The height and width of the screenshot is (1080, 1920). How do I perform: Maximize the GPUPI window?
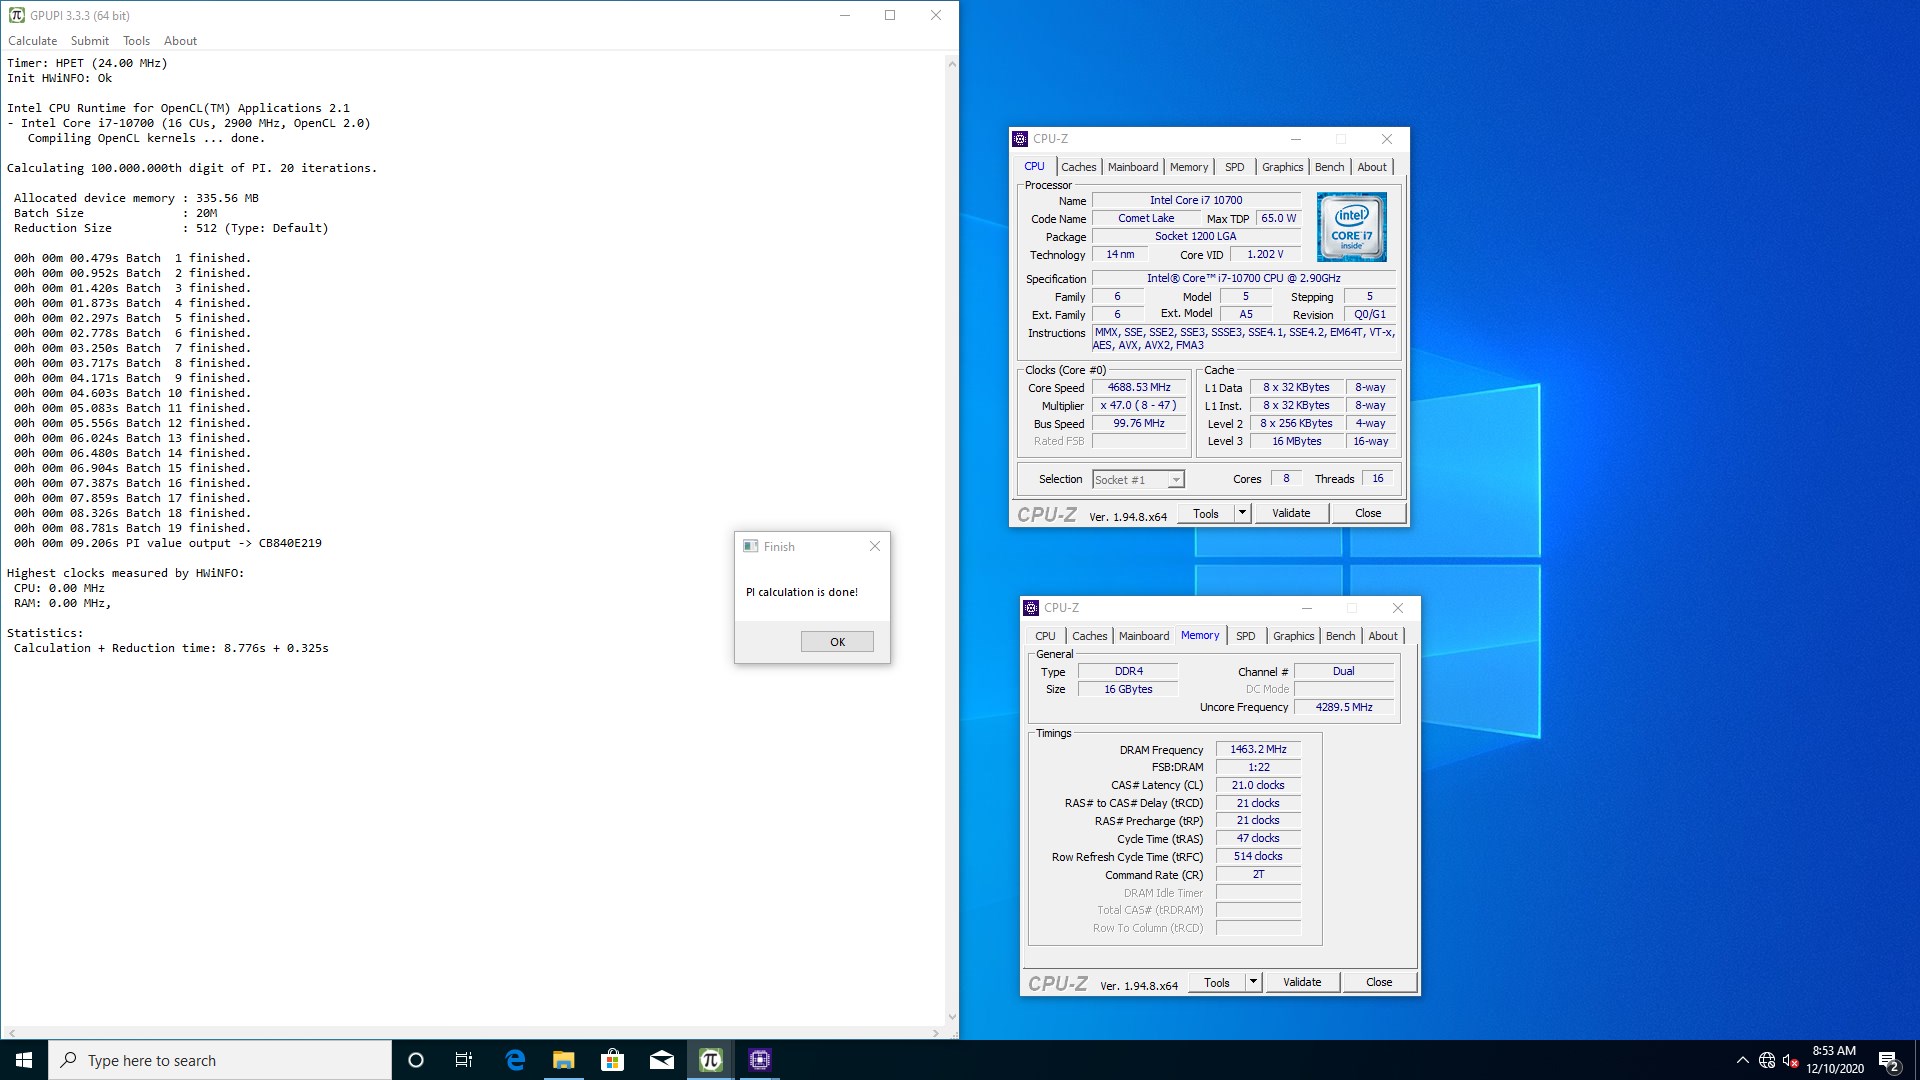(x=890, y=15)
